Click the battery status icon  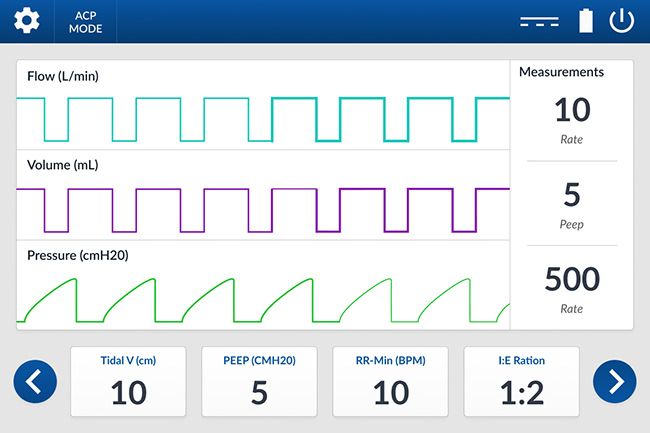587,21
